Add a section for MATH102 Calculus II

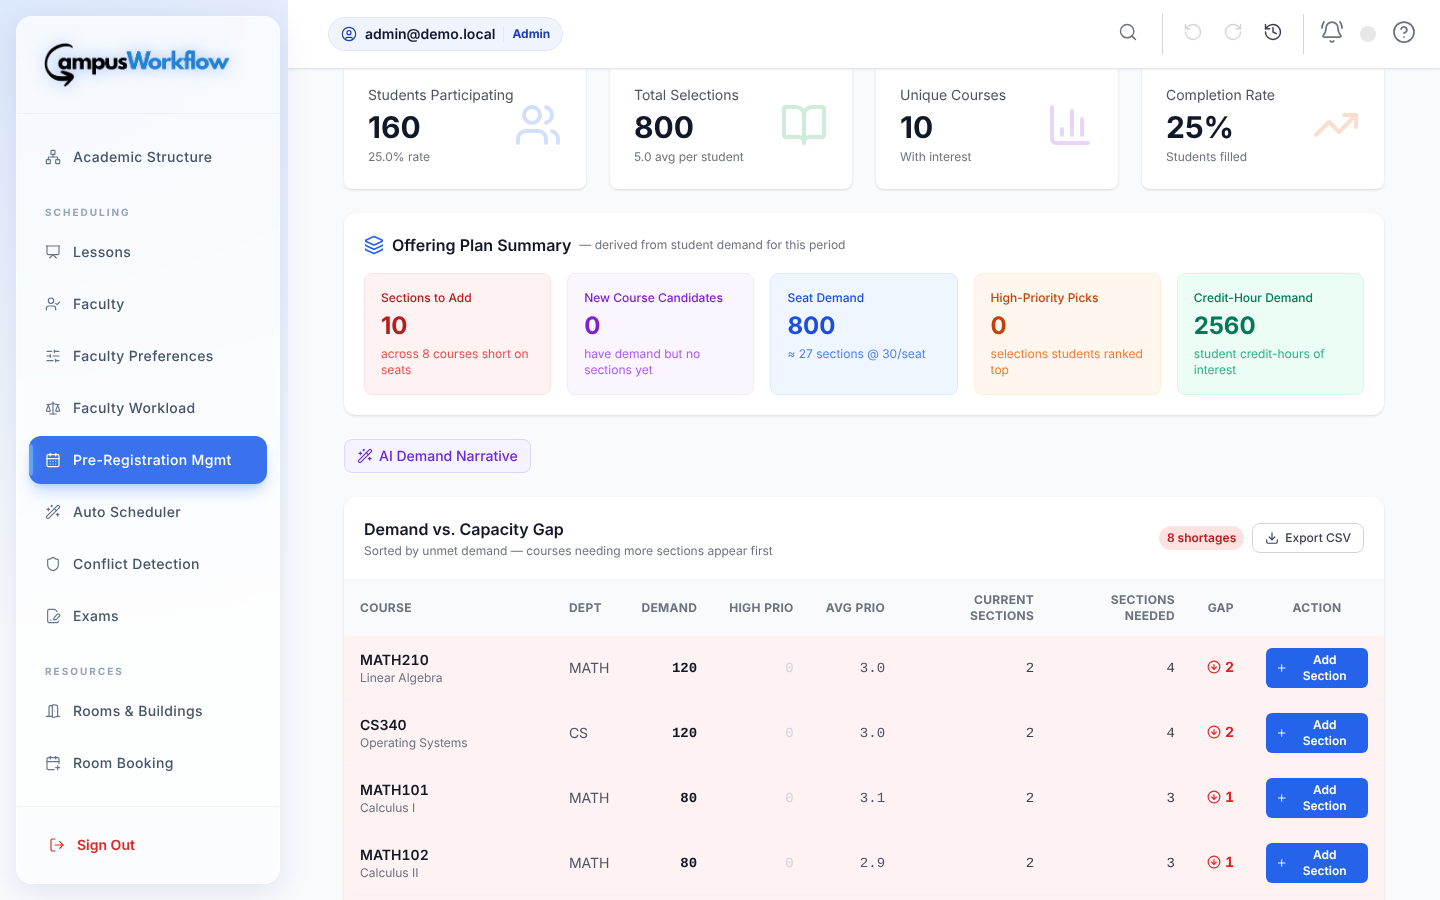[1317, 863]
